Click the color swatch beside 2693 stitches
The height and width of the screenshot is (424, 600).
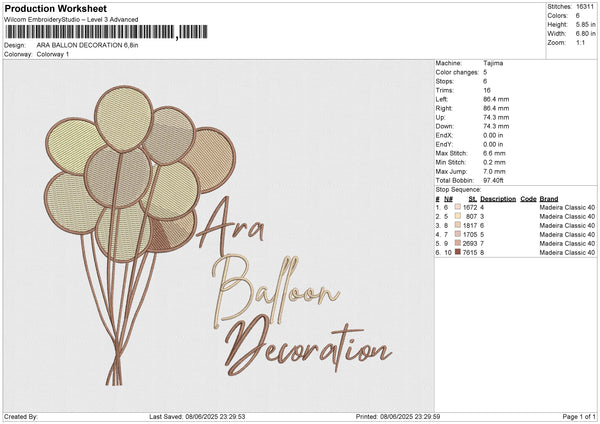click(458, 243)
